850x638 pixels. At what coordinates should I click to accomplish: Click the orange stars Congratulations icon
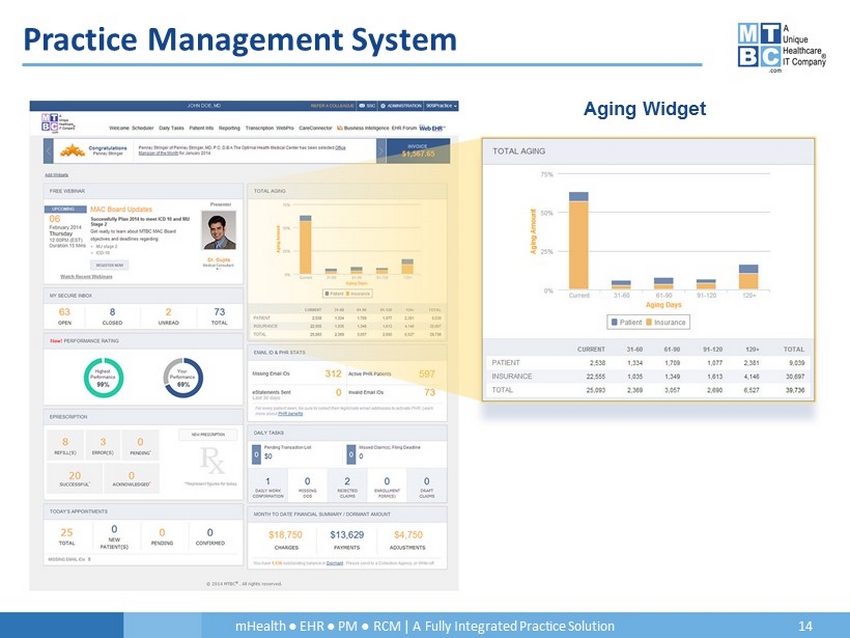point(72,151)
